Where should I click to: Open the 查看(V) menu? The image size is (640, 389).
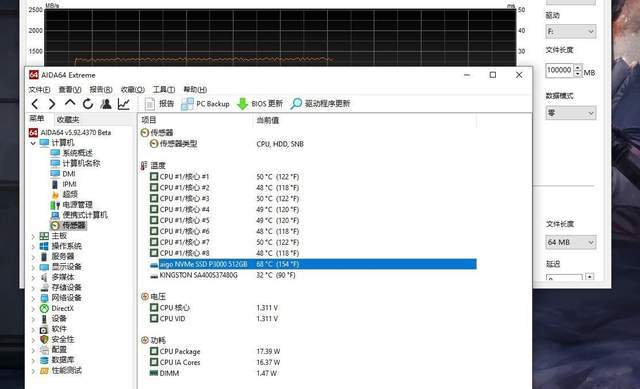point(70,89)
